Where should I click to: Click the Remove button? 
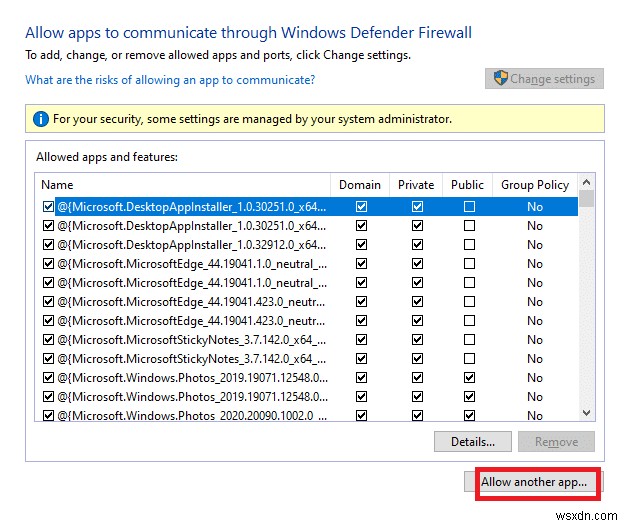click(556, 442)
